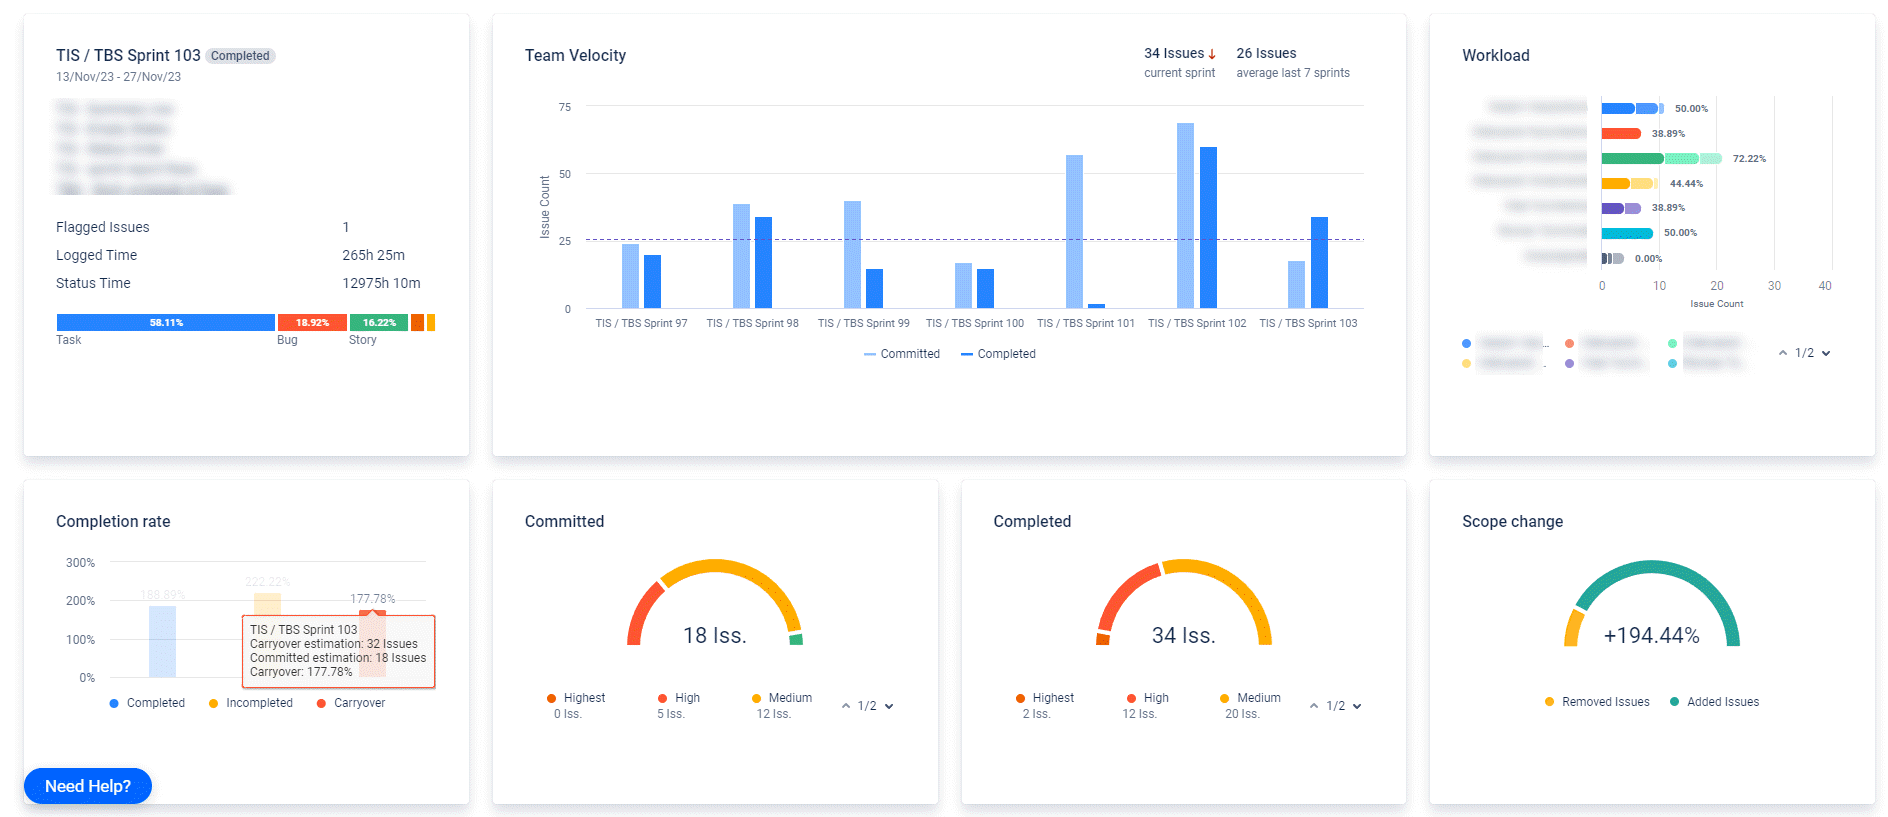Show next page of Completed gauge legend
1888x817 pixels.
click(x=1357, y=706)
